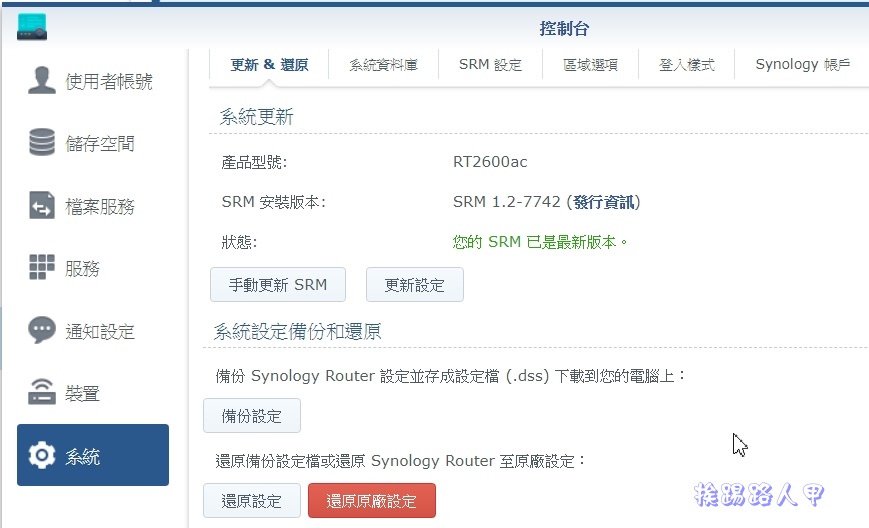Screen dimensions: 869x528
Task: Select the 儲存空間 storage database icon
Action: pyautogui.click(x=42, y=142)
